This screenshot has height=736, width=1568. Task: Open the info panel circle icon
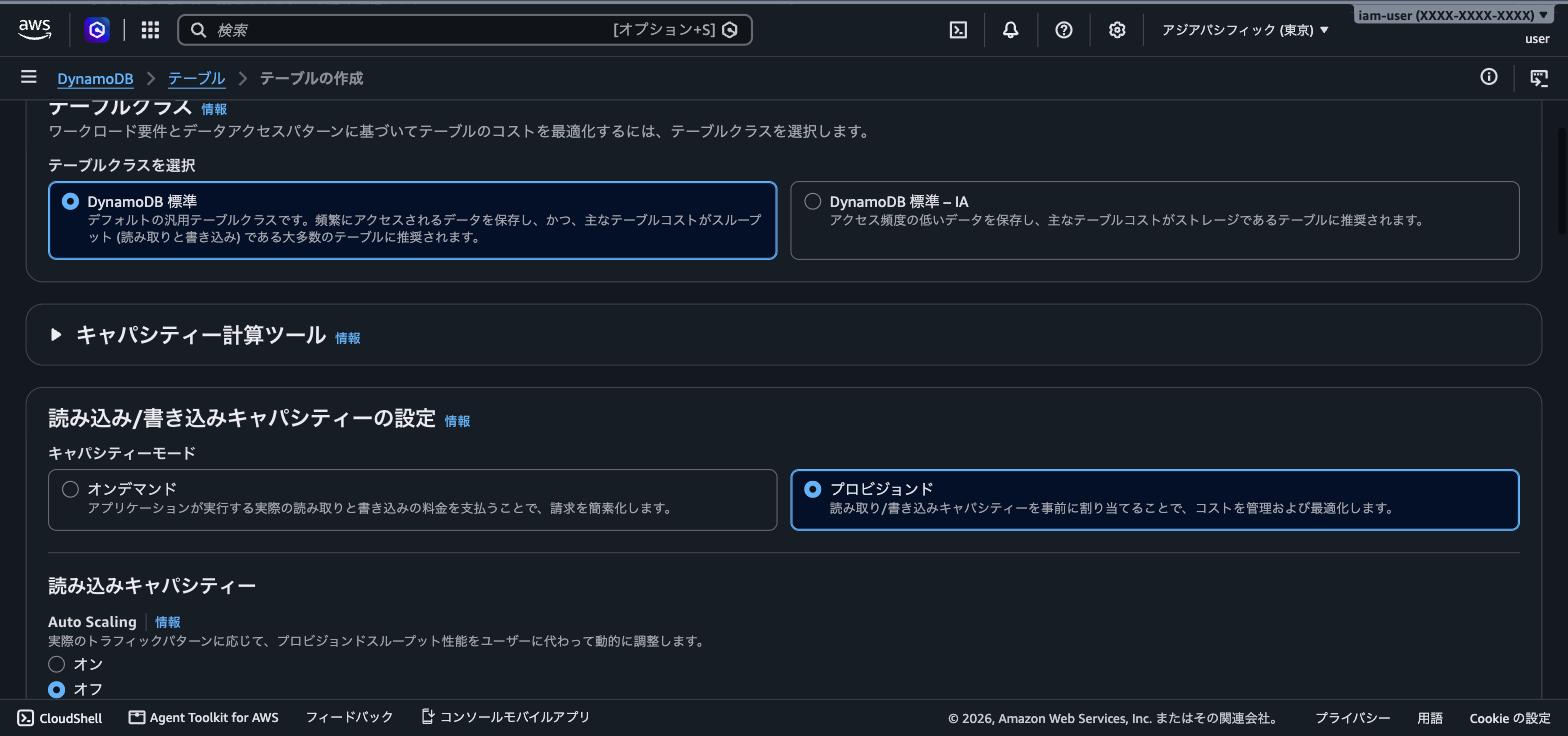click(x=1489, y=77)
